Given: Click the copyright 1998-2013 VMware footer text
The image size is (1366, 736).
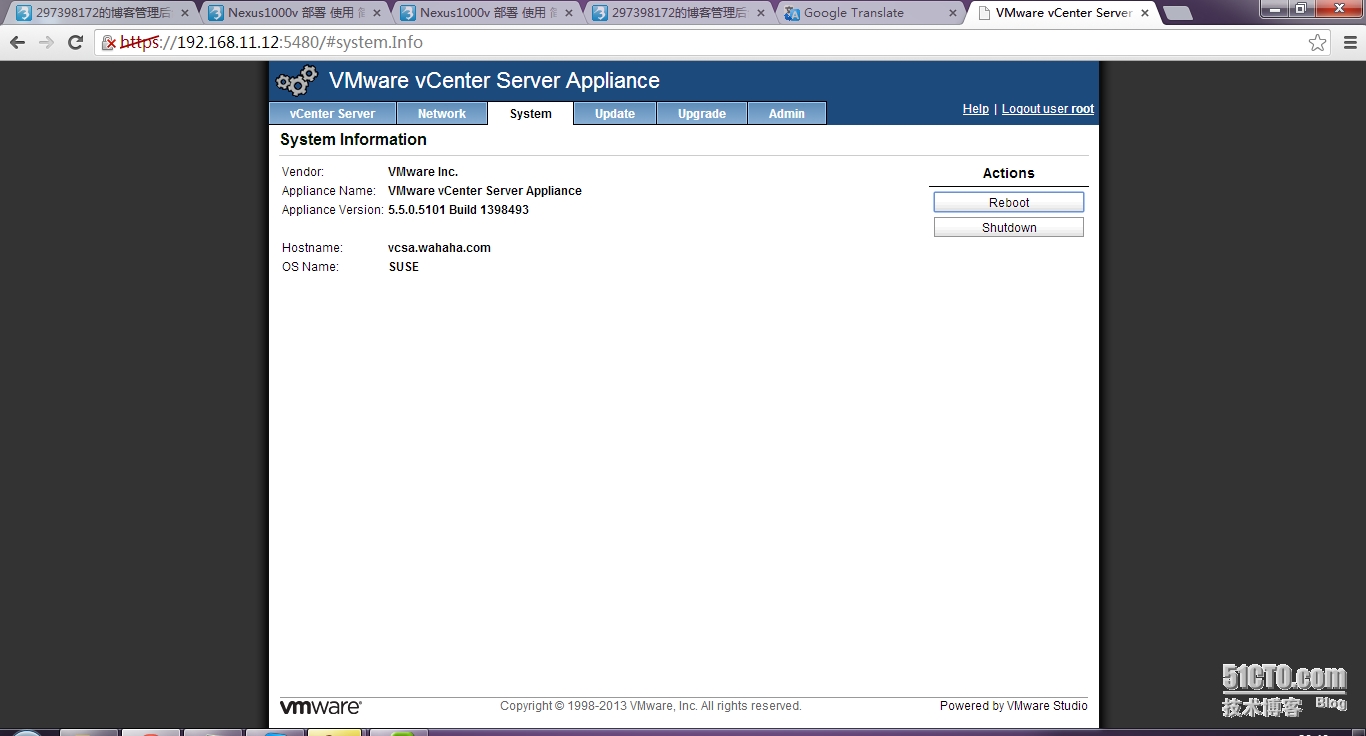Looking at the screenshot, I should [651, 706].
